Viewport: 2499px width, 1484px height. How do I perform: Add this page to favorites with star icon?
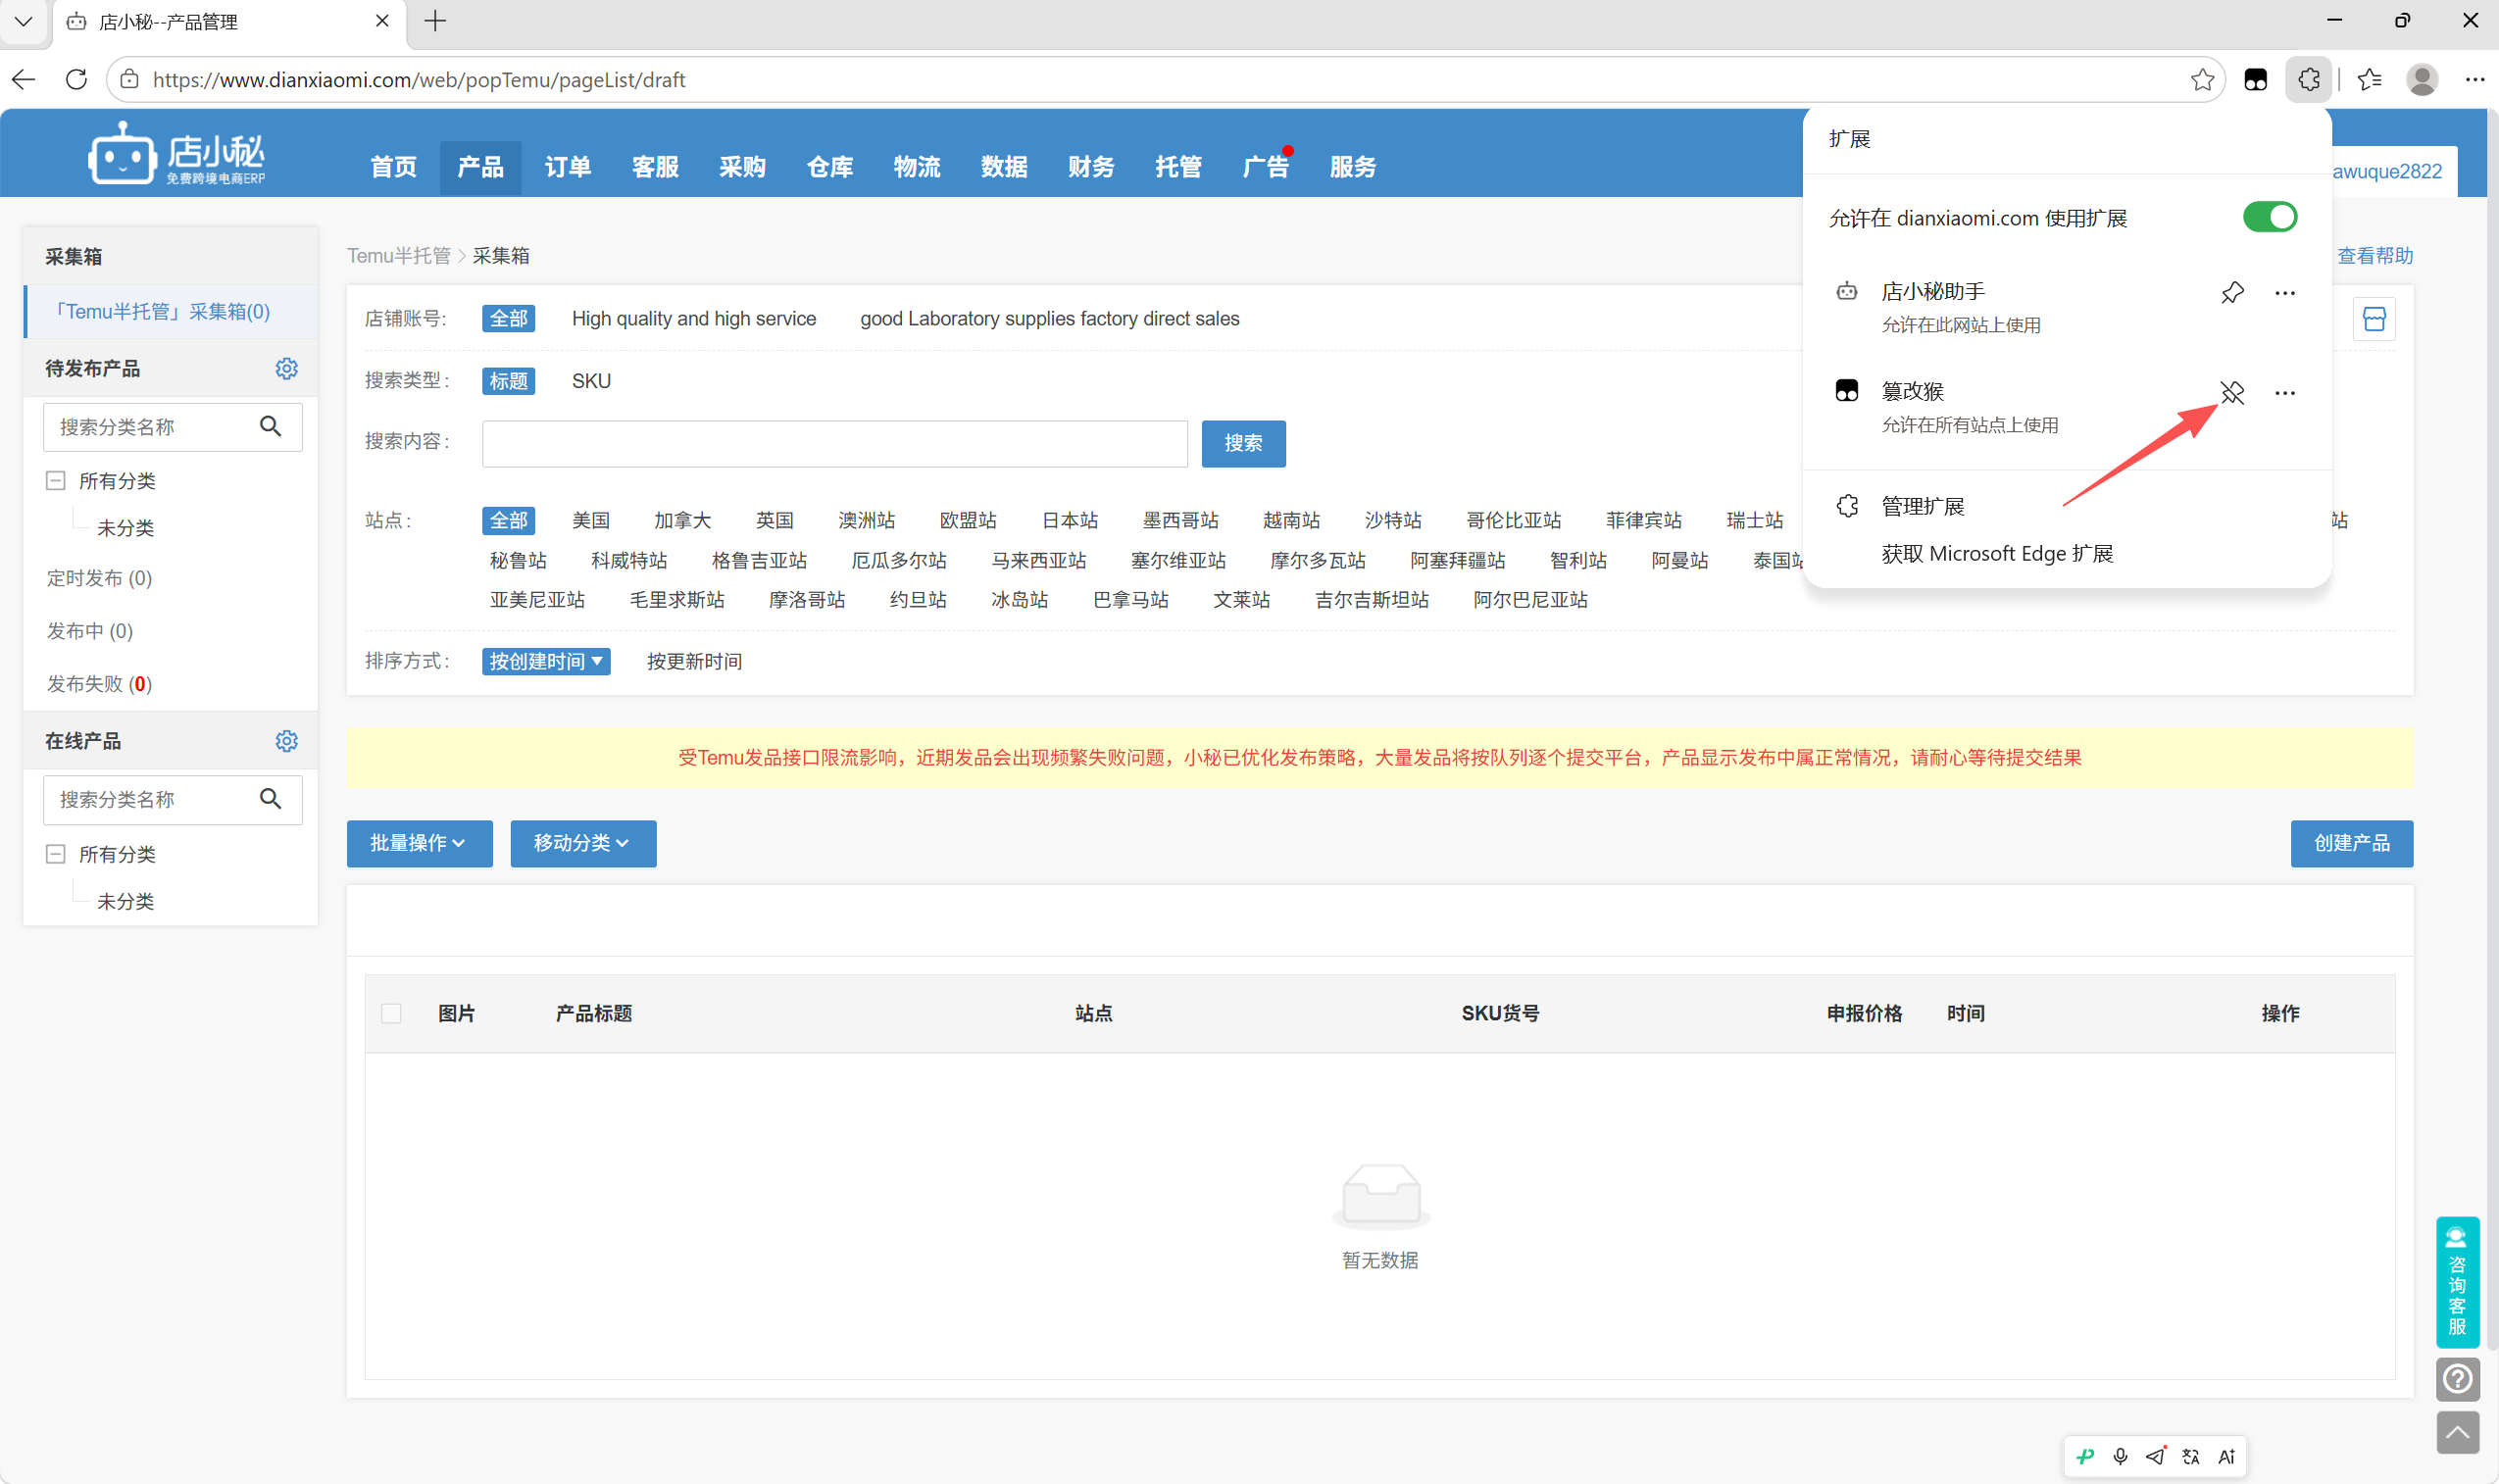pyautogui.click(x=2202, y=80)
